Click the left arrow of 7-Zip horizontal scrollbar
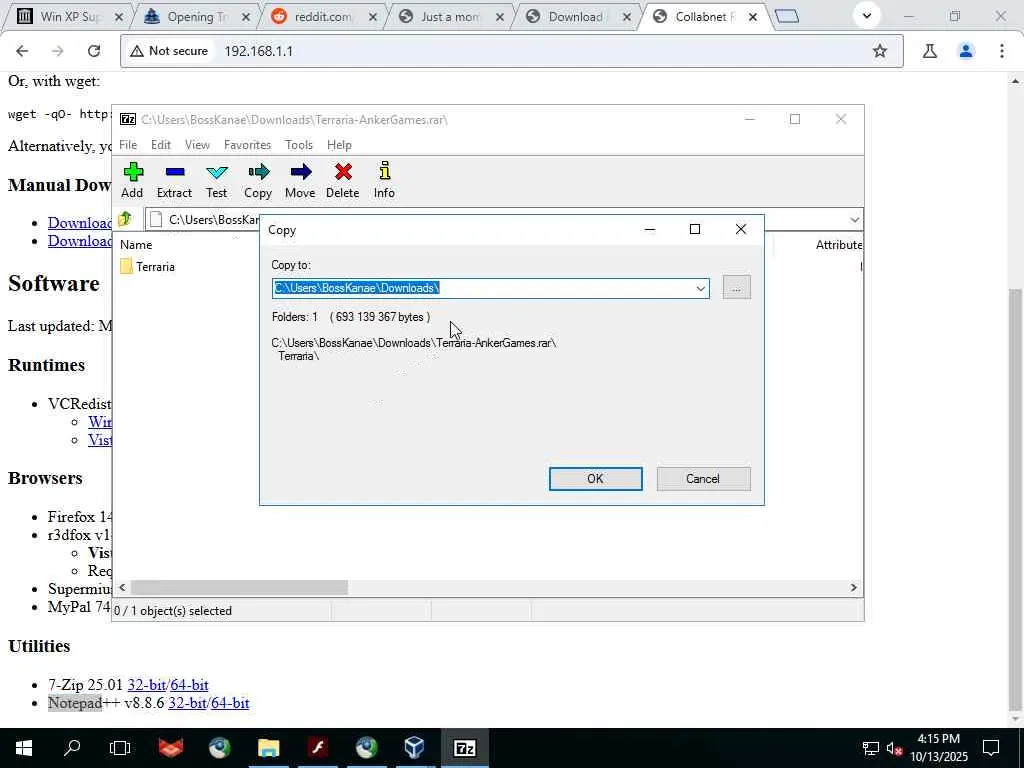The width and height of the screenshot is (1024, 768). (x=122, y=588)
